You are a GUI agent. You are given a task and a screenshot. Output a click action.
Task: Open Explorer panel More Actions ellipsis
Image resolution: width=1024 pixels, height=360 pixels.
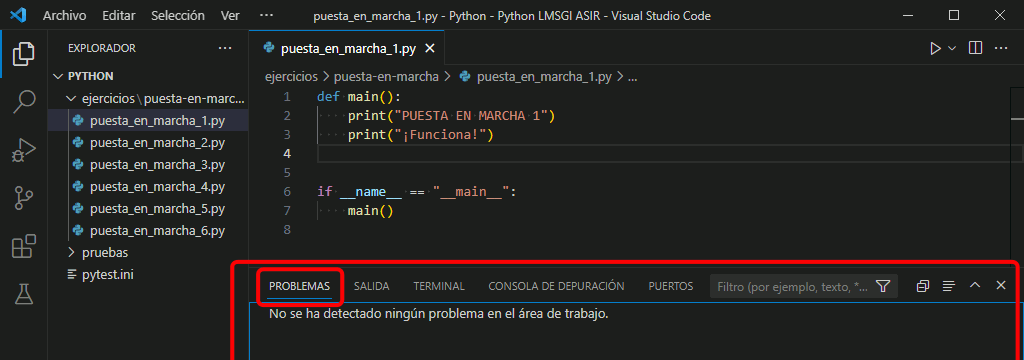click(225, 48)
